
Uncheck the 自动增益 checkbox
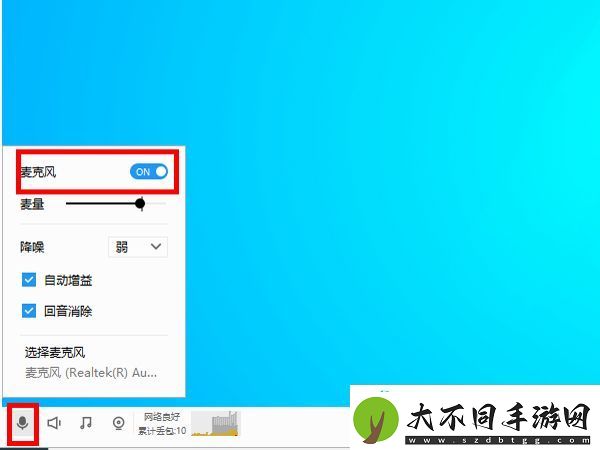[29, 280]
